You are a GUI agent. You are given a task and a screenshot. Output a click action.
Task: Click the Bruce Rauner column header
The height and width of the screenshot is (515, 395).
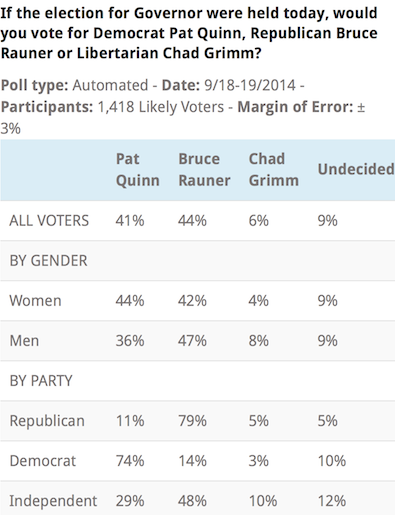[204, 170]
